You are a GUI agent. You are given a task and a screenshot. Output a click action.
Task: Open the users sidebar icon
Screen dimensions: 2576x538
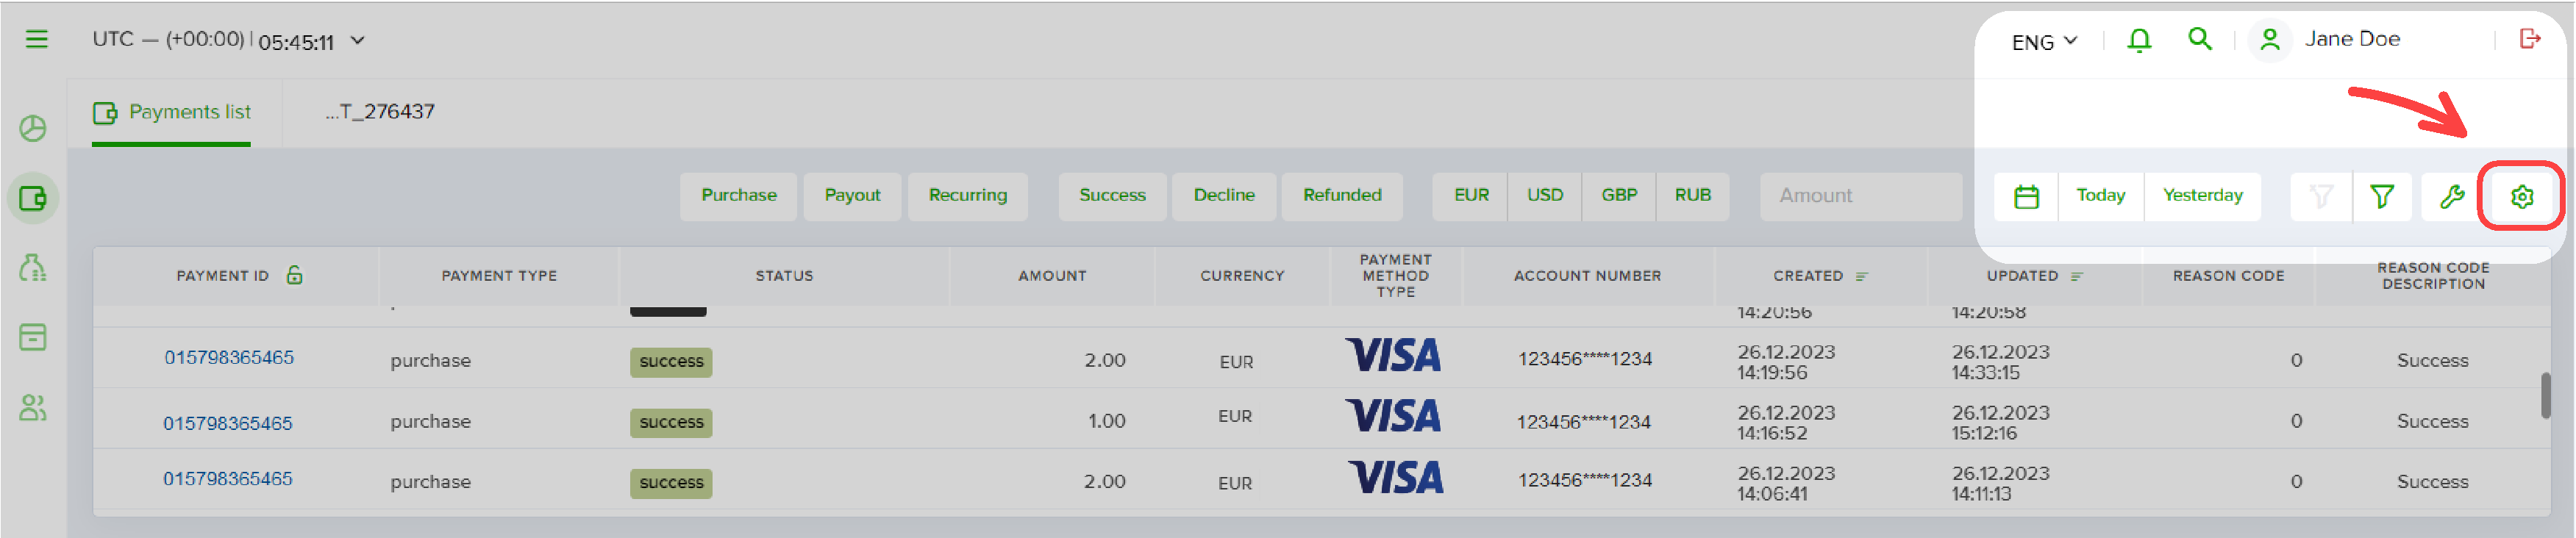(33, 408)
